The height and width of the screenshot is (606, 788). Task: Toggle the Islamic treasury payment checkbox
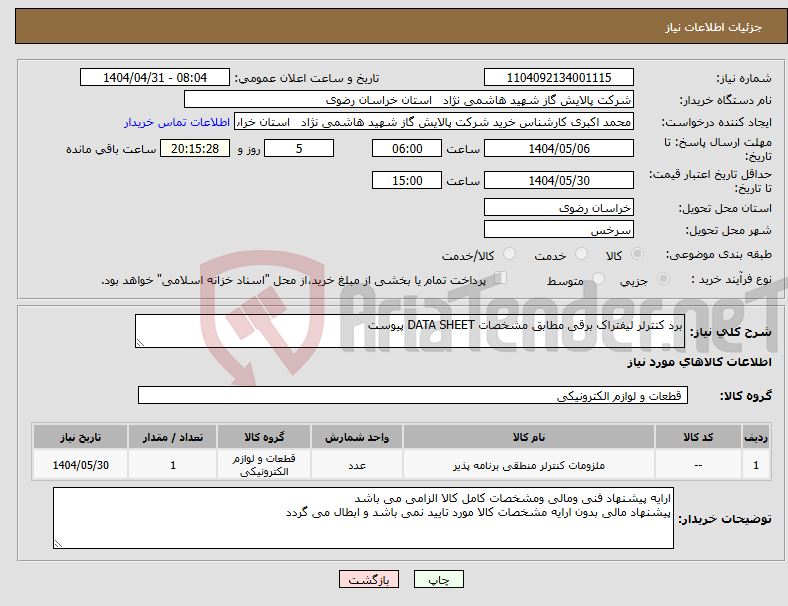[500, 278]
